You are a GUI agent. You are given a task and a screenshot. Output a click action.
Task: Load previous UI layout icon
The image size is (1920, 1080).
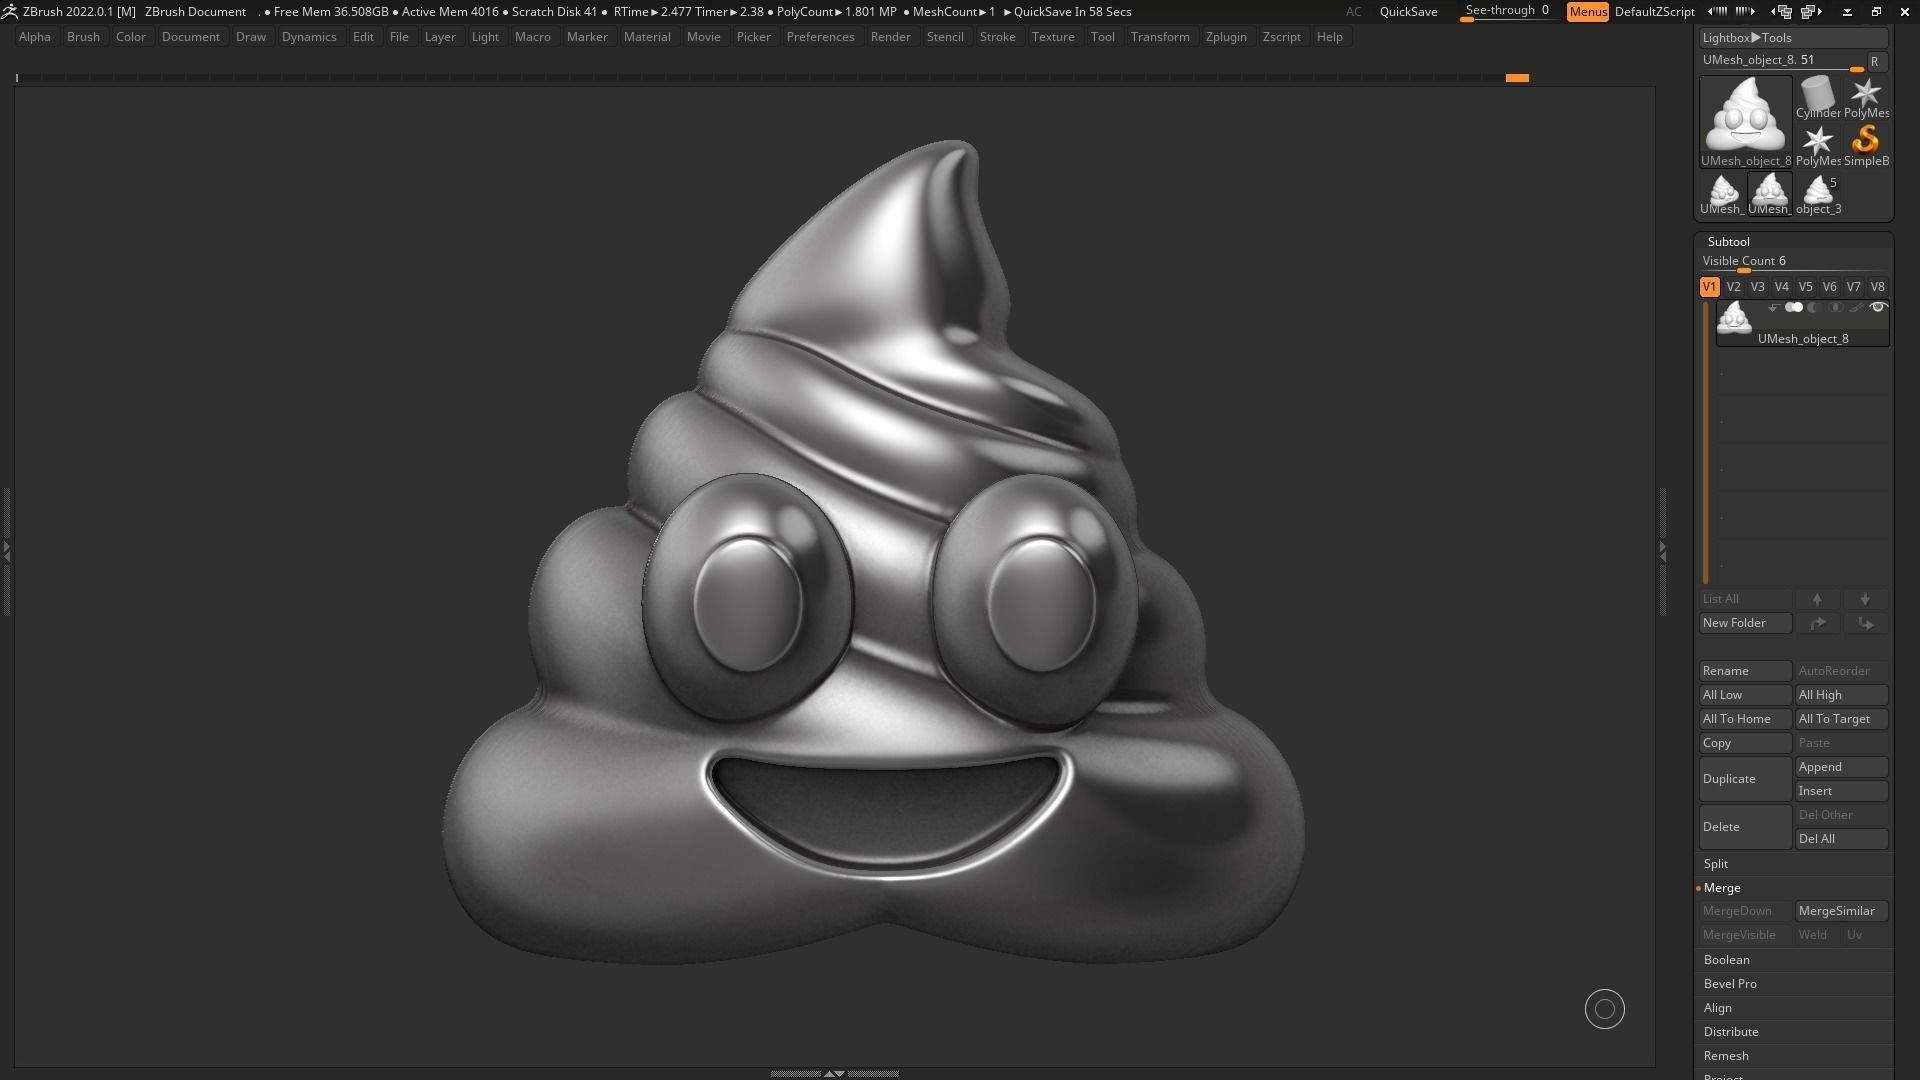[x=1781, y=12]
